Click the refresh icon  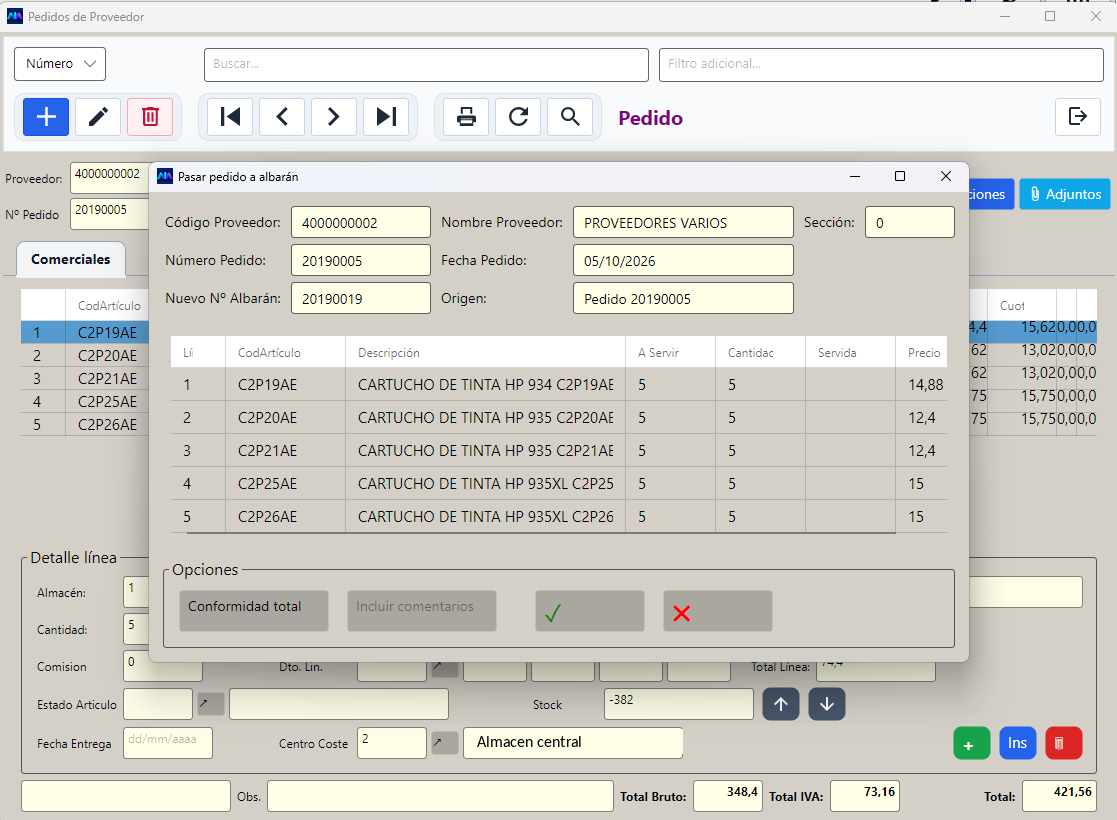518,117
